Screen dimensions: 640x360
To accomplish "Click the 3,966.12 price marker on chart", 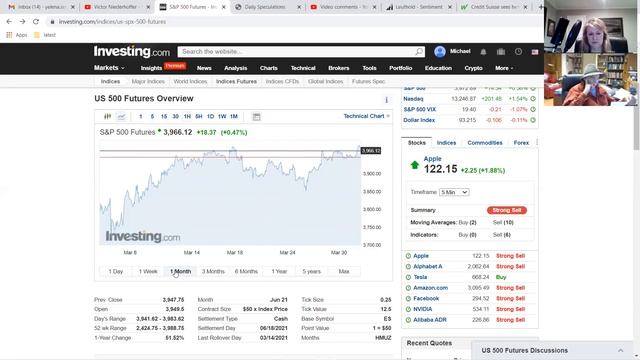I will point(371,151).
